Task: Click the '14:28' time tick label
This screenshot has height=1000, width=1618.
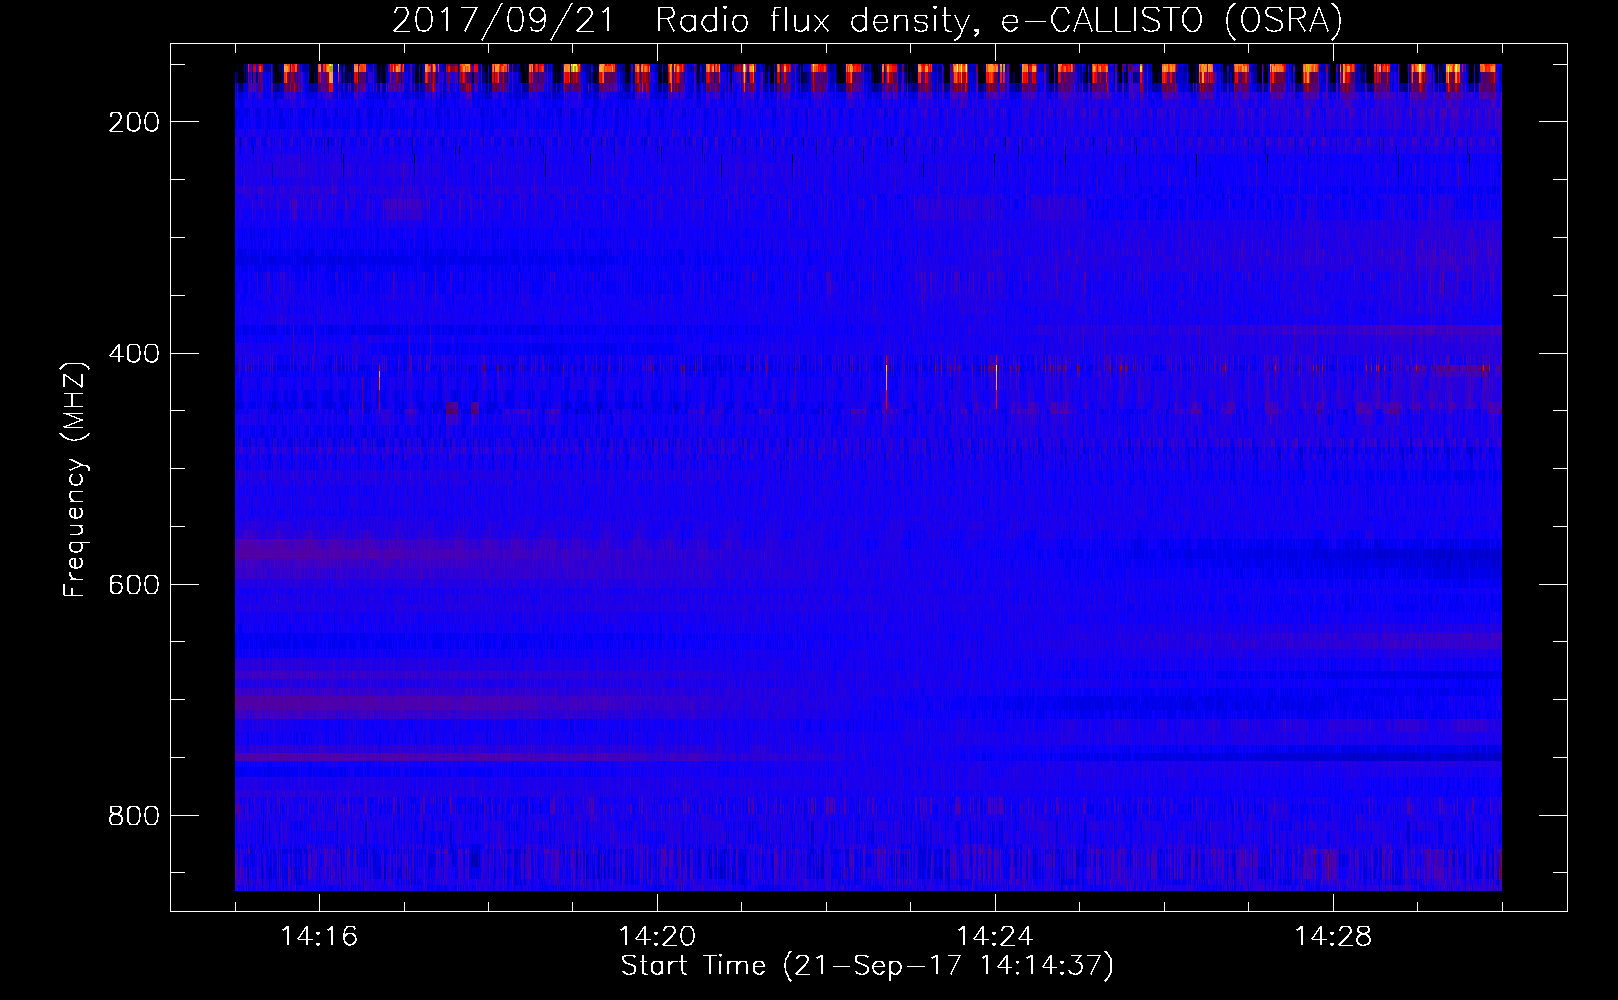Action: pyautogui.click(x=1333, y=937)
